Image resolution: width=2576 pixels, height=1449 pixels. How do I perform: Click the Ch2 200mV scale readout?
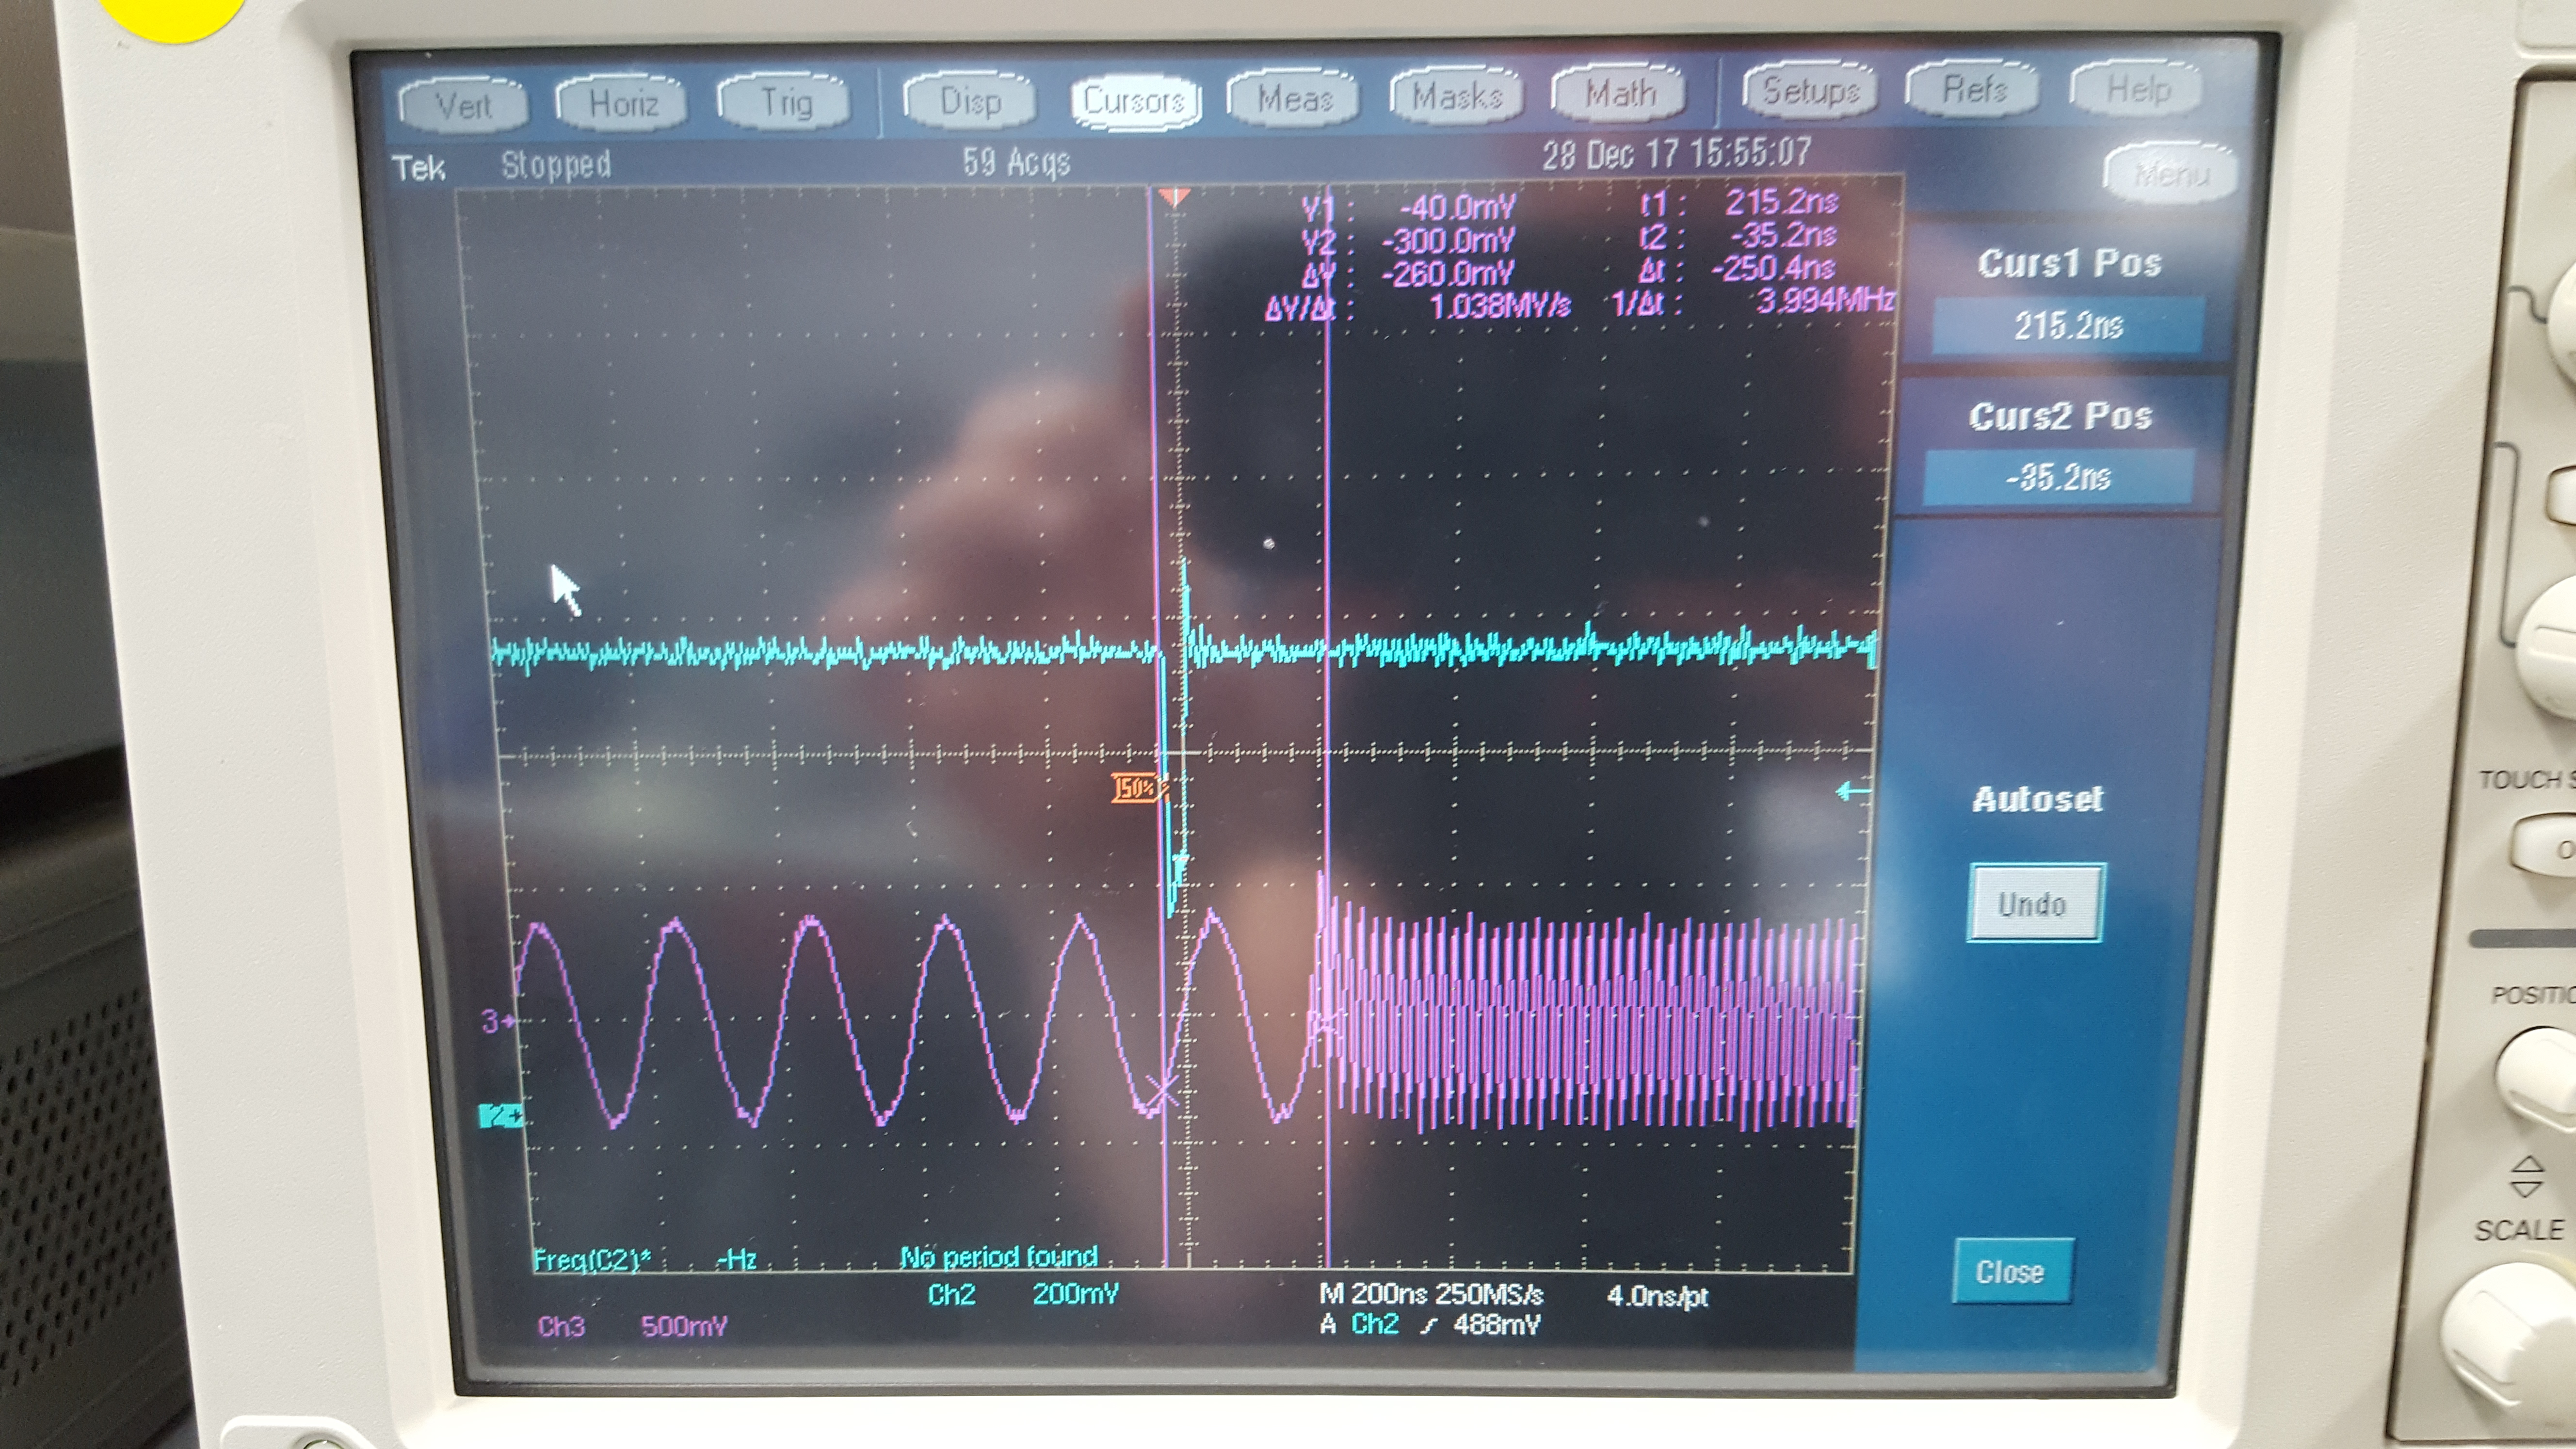pyautogui.click(x=1023, y=1294)
